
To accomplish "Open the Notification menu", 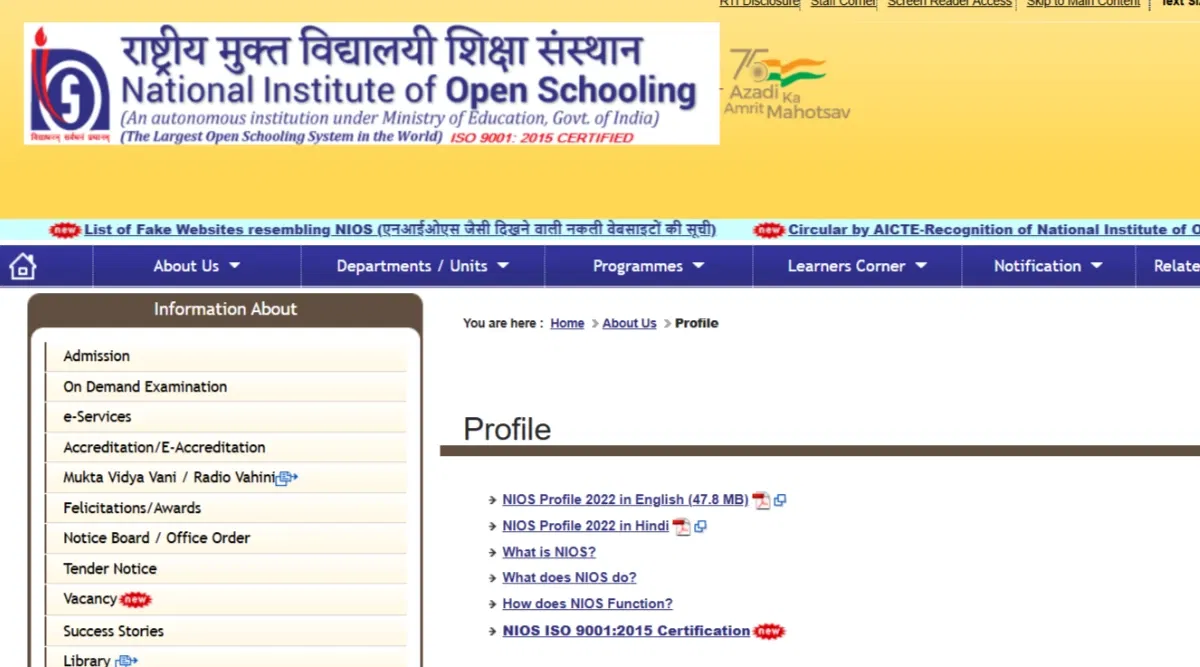I will pyautogui.click(x=1047, y=266).
